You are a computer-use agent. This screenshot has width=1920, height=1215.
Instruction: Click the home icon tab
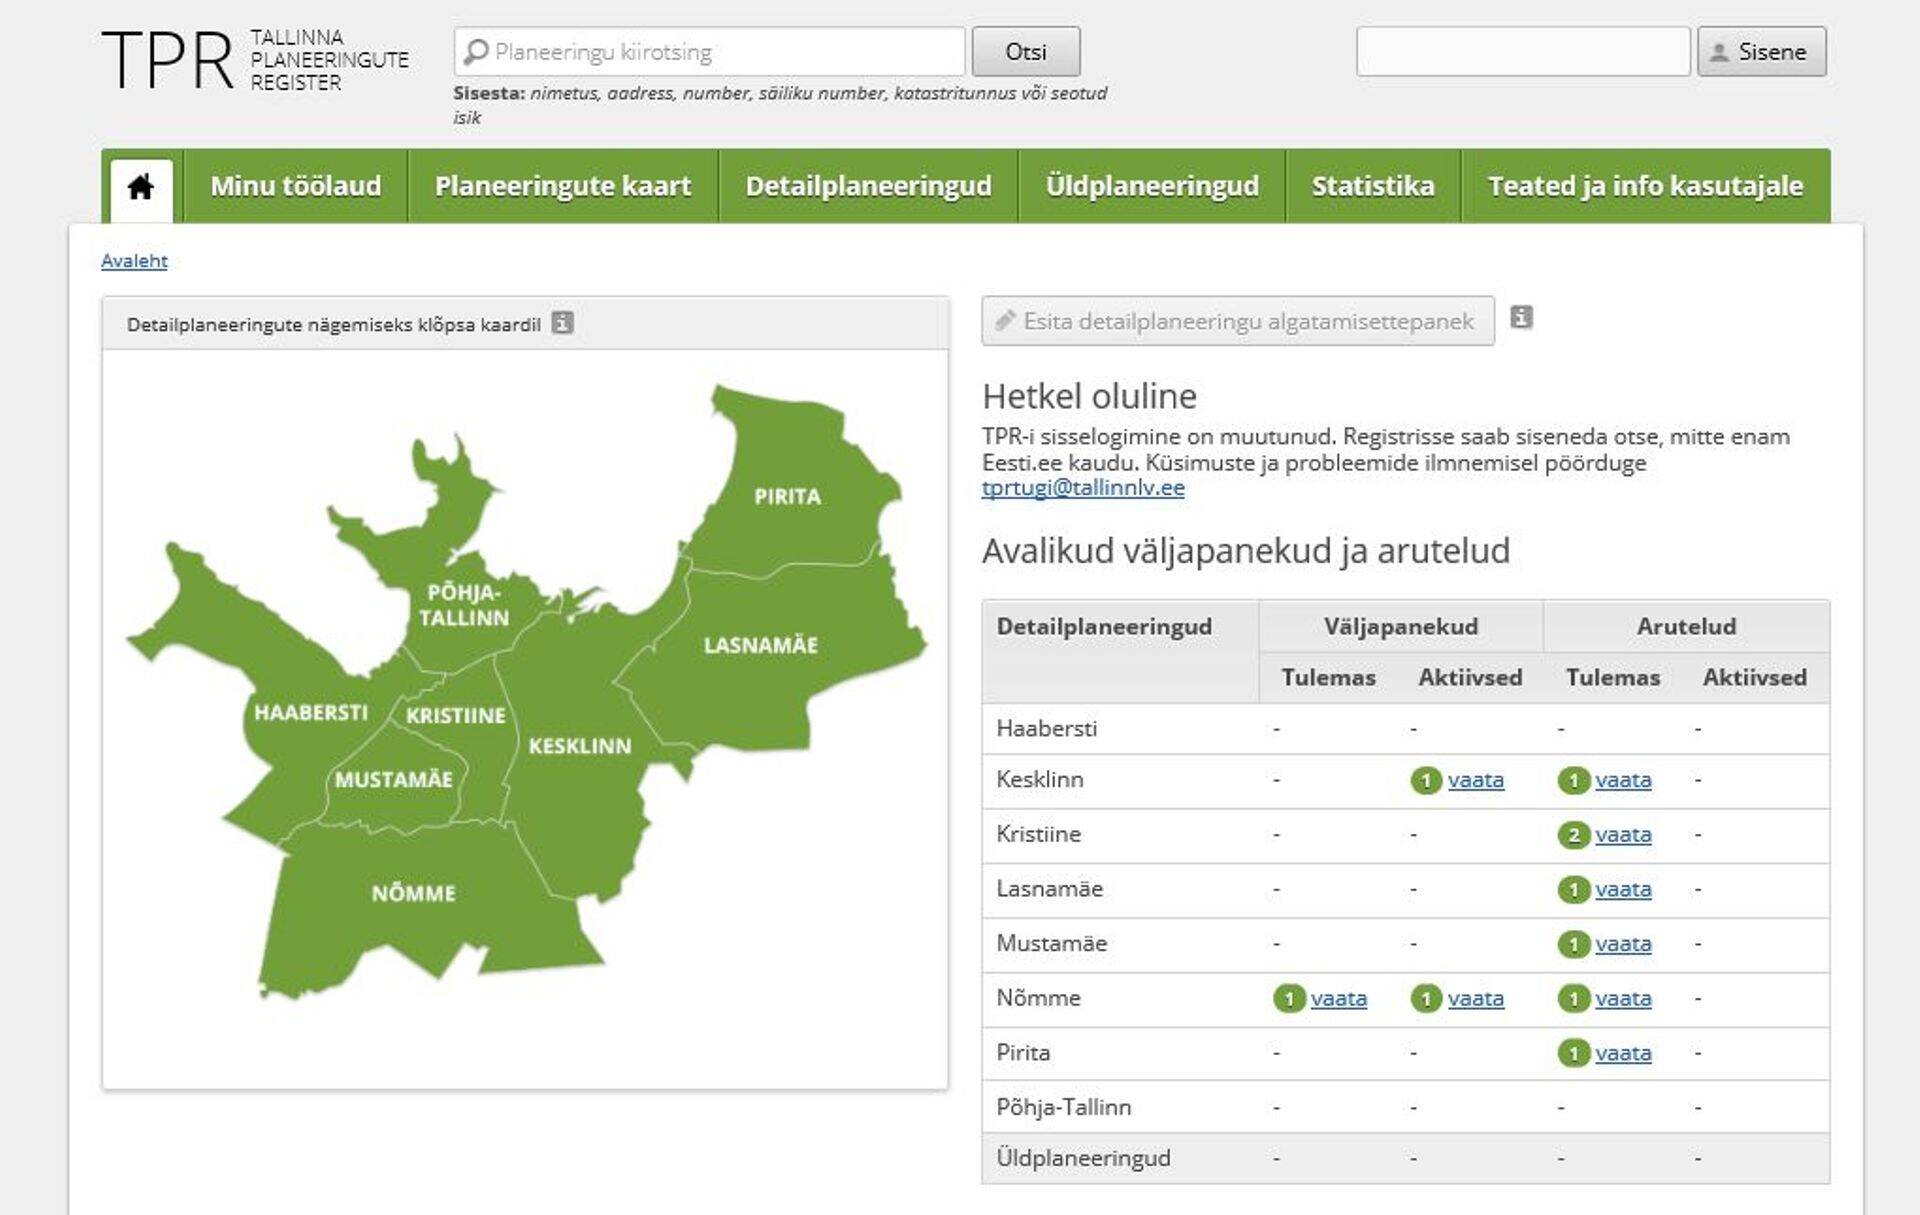[141, 187]
